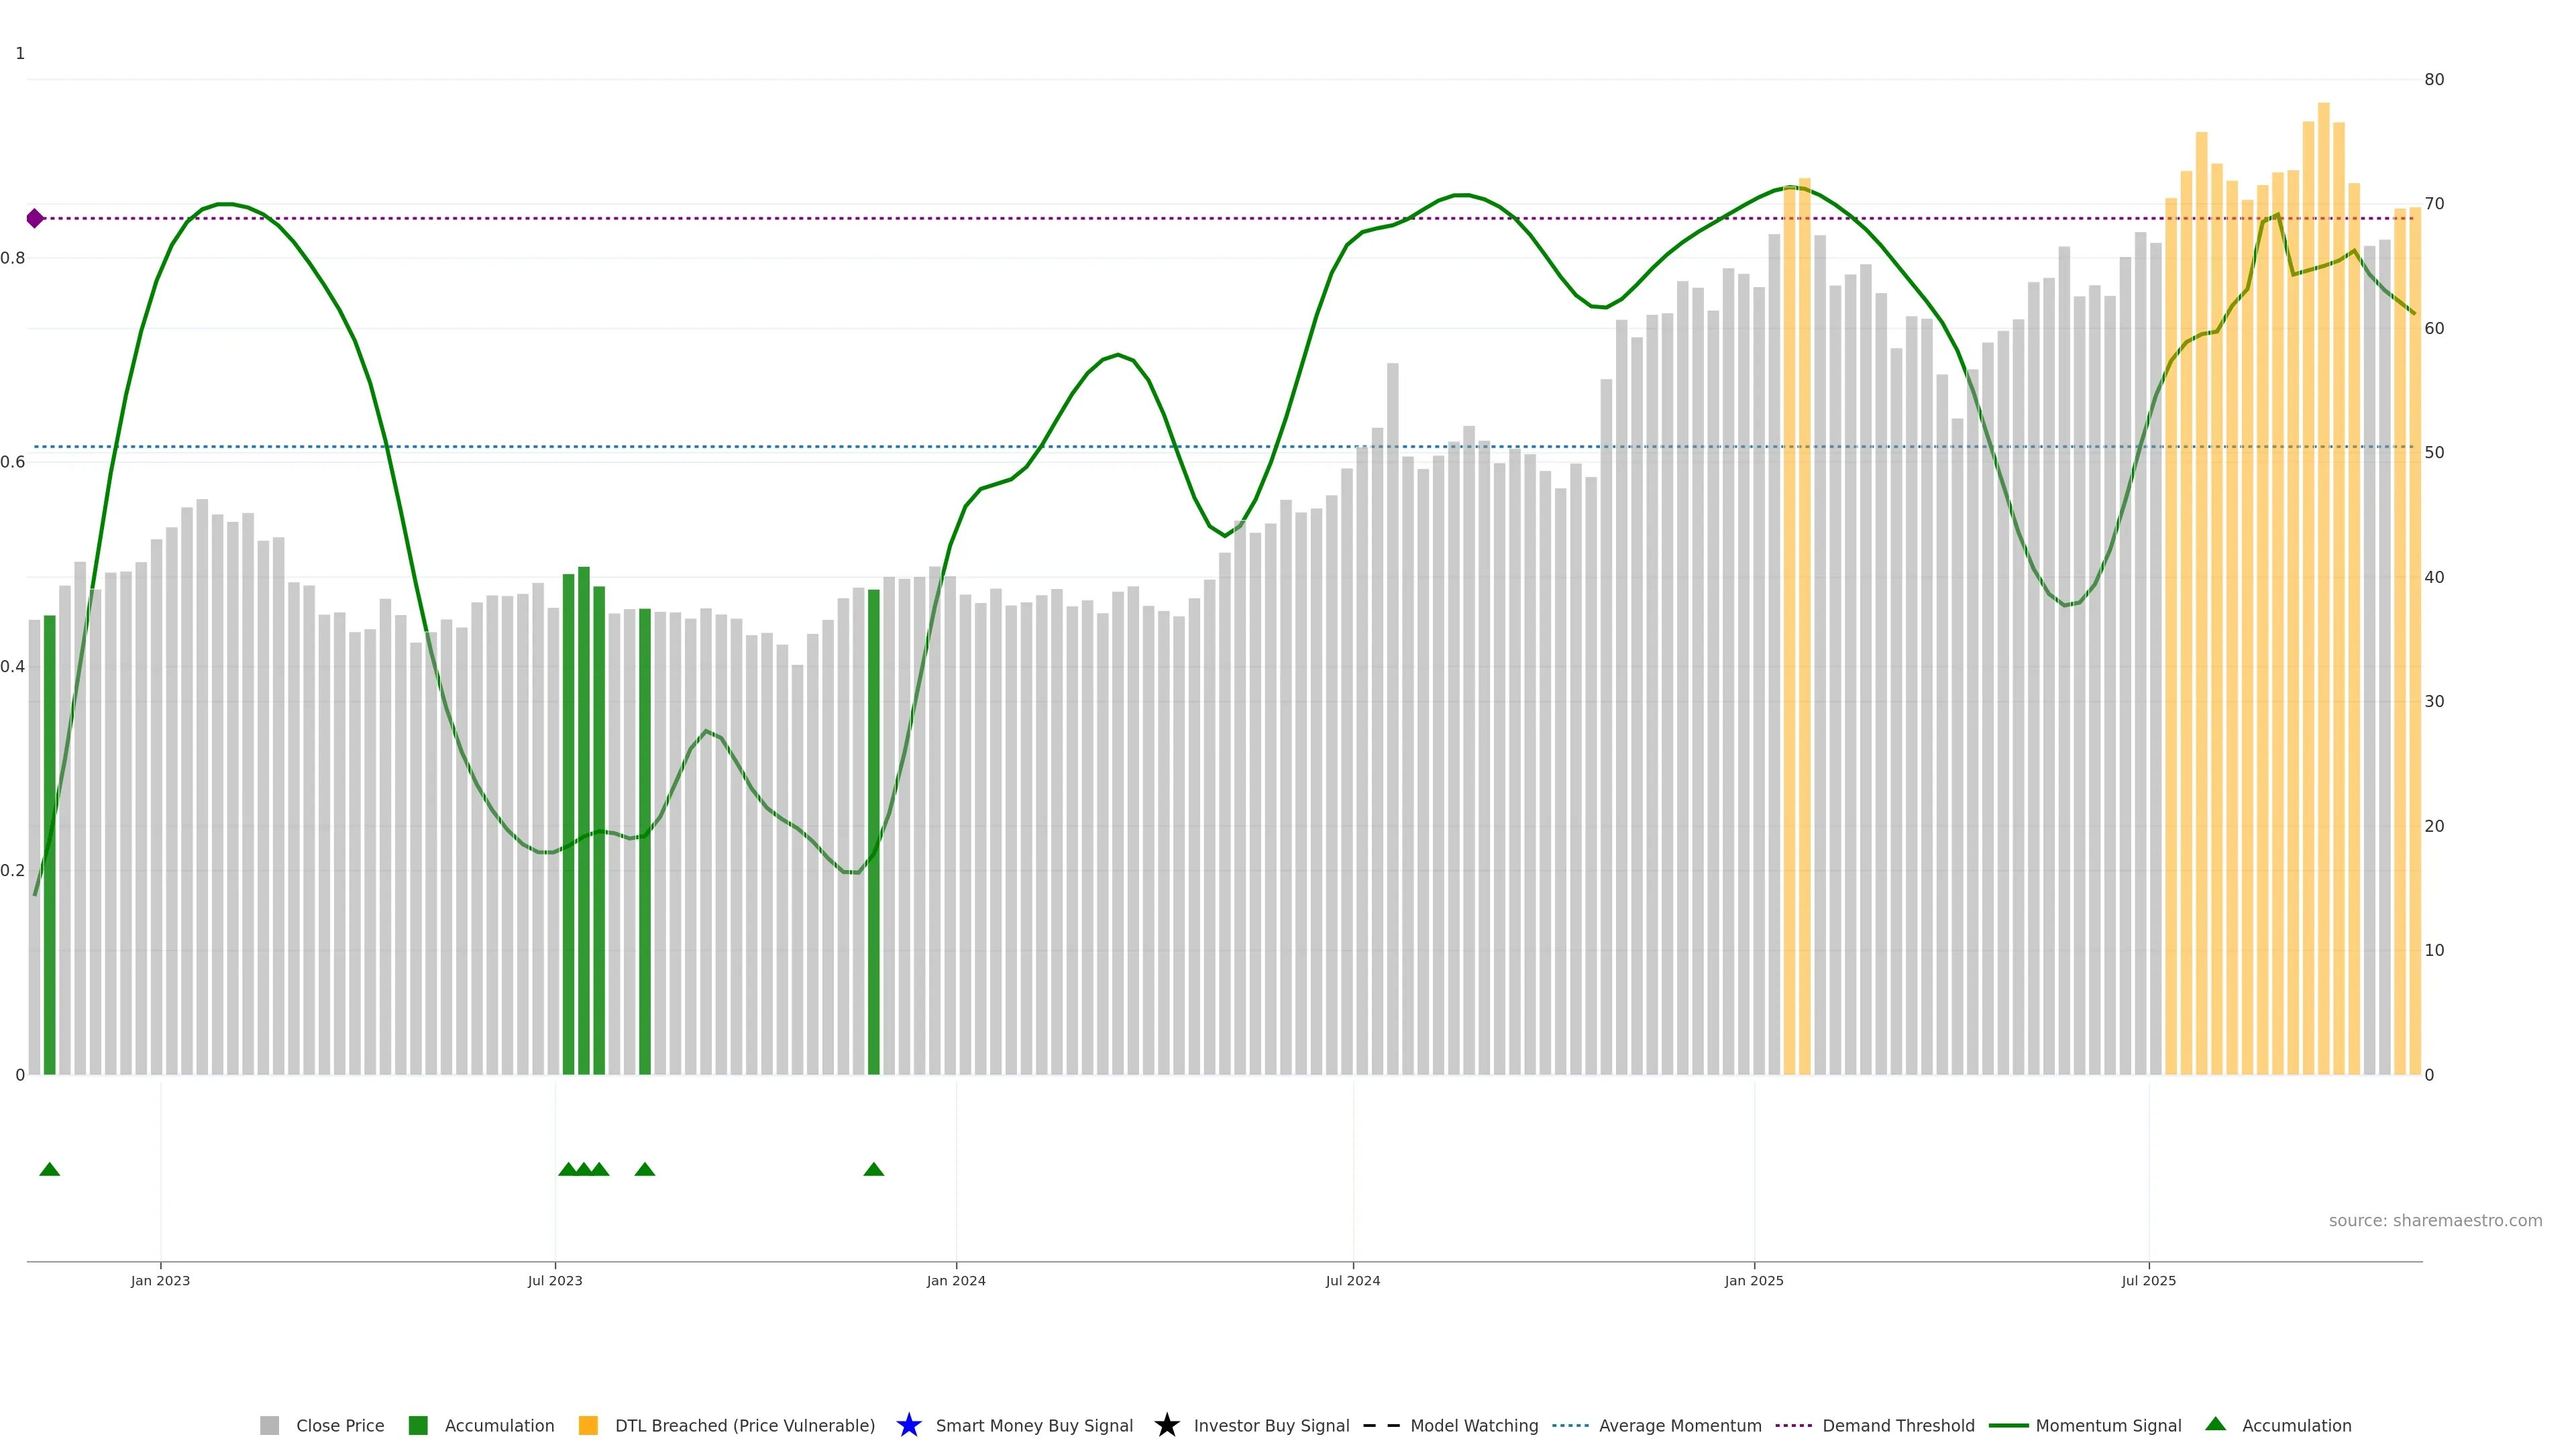Viewport: 2576px width, 1449px height.
Task: Click the first accumulation triangle before Jan 2023
Action: click(49, 1169)
